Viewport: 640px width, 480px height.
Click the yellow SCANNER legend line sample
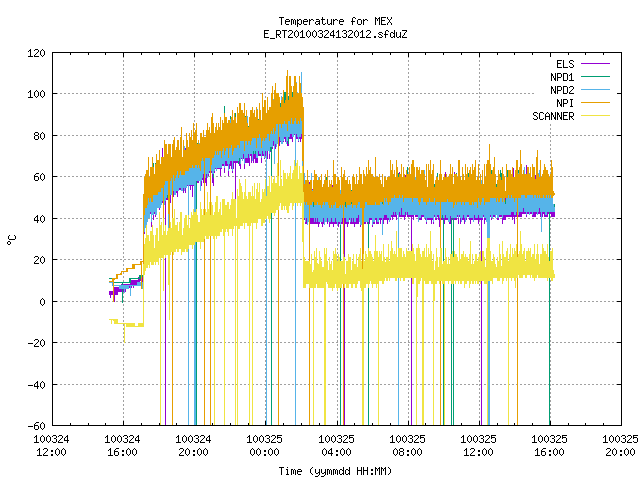pyautogui.click(x=596, y=116)
